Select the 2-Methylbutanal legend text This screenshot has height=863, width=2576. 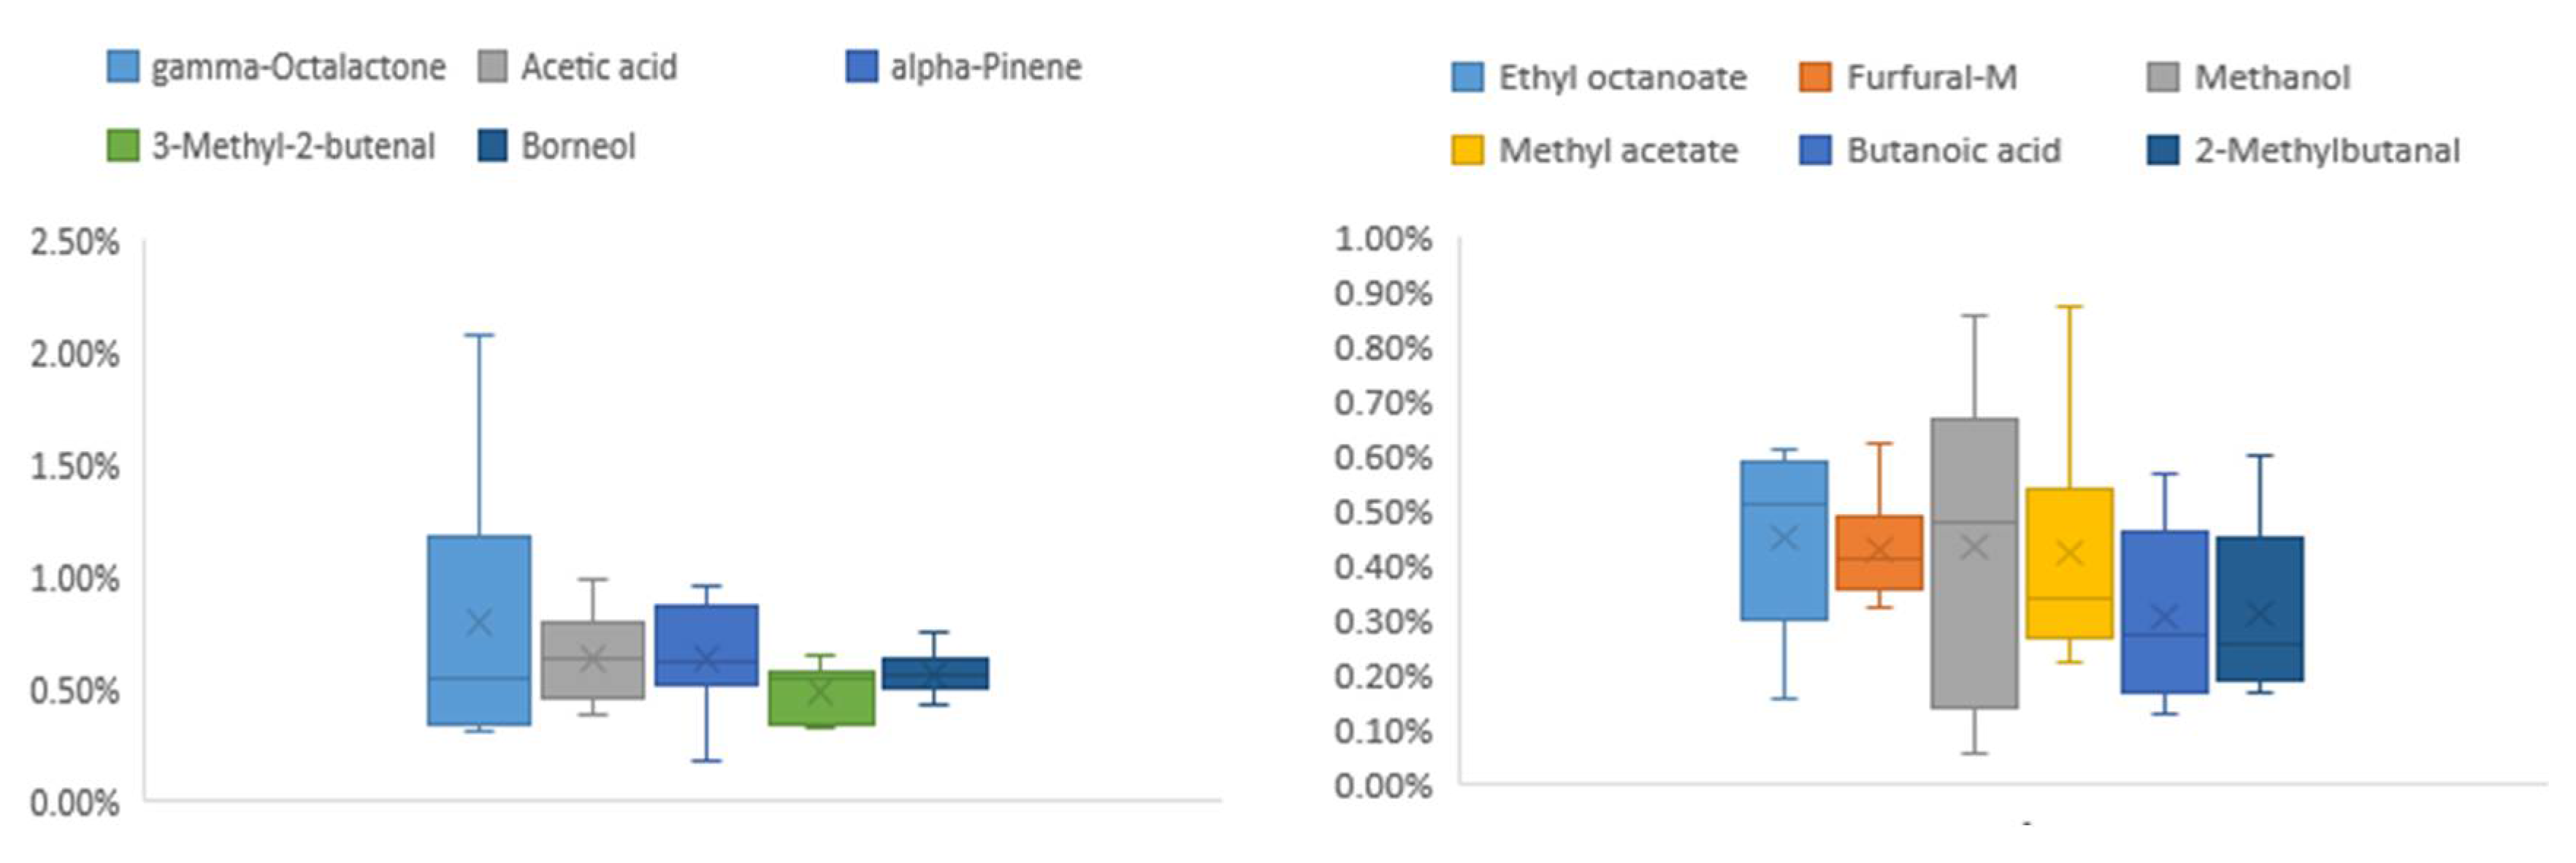click(x=2327, y=151)
